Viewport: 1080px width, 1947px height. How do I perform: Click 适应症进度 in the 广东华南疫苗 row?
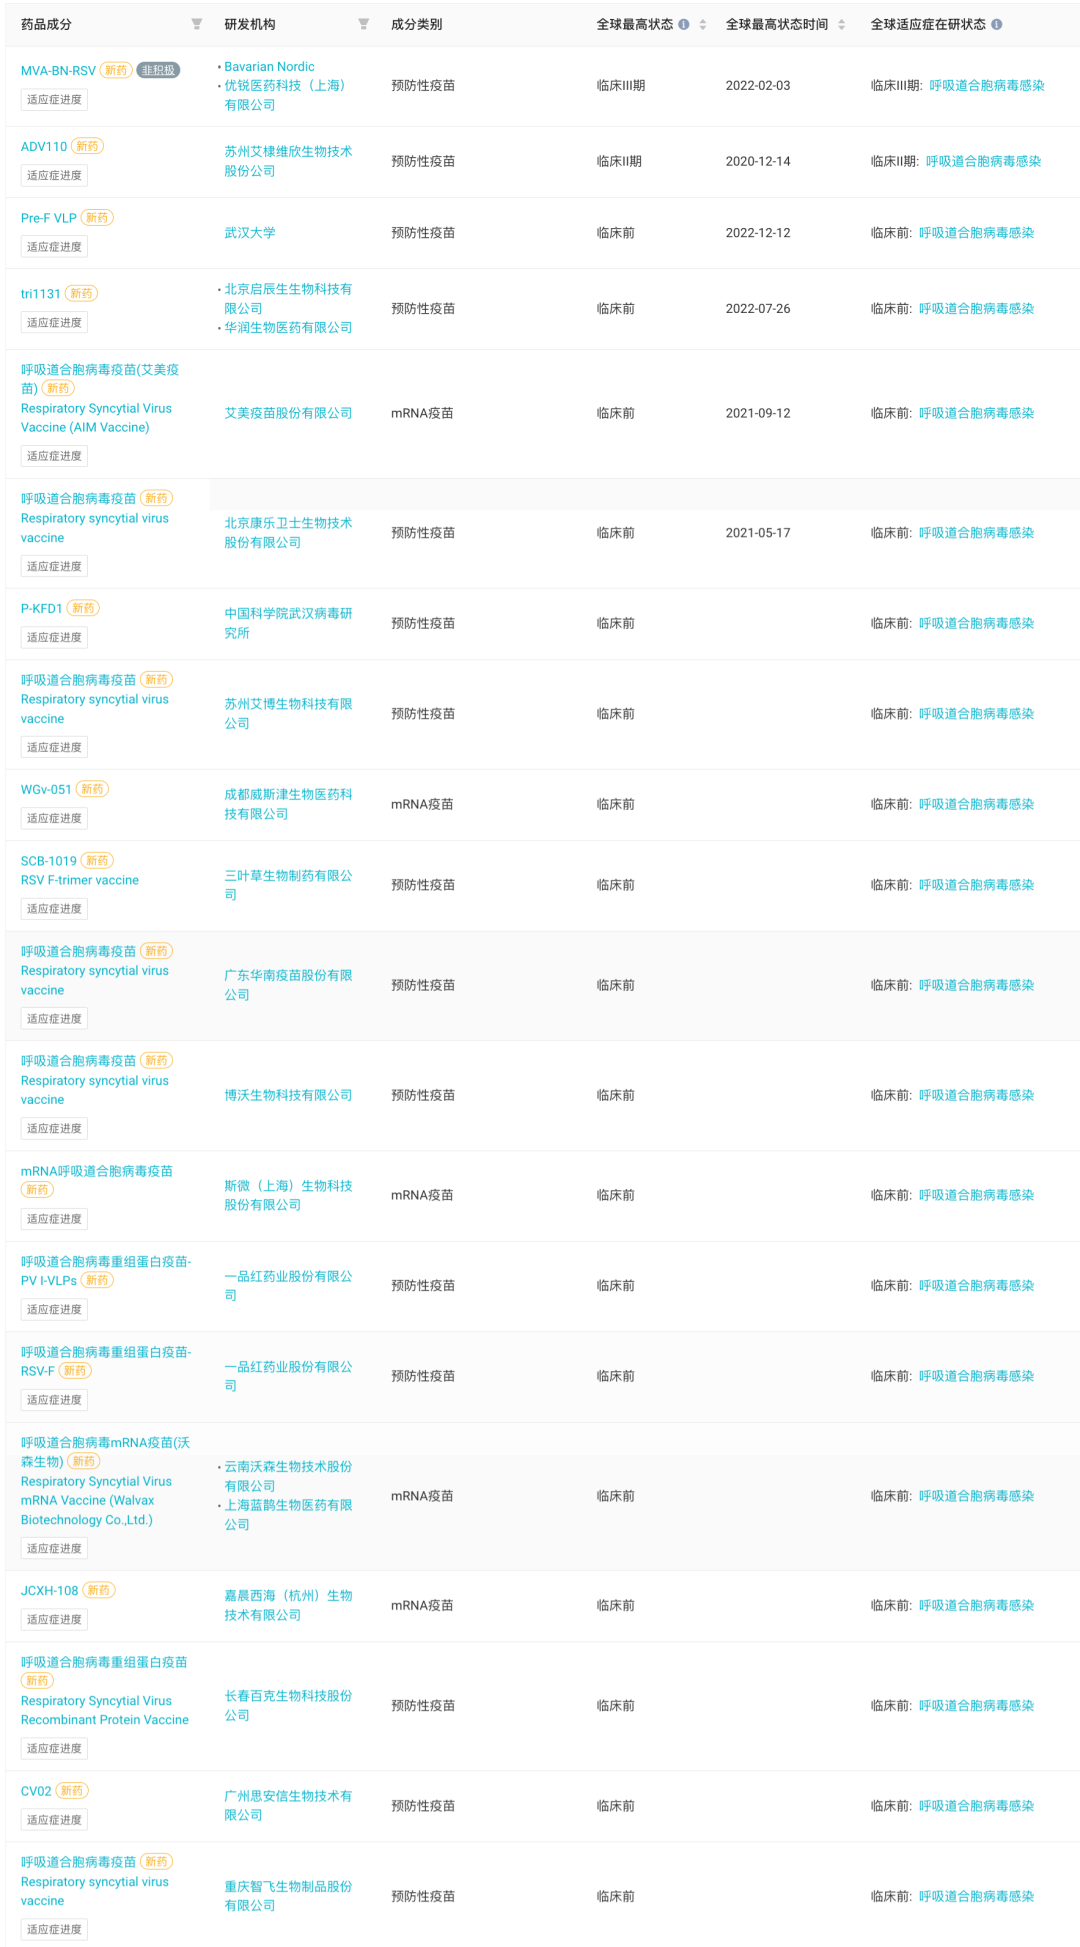coord(54,1019)
